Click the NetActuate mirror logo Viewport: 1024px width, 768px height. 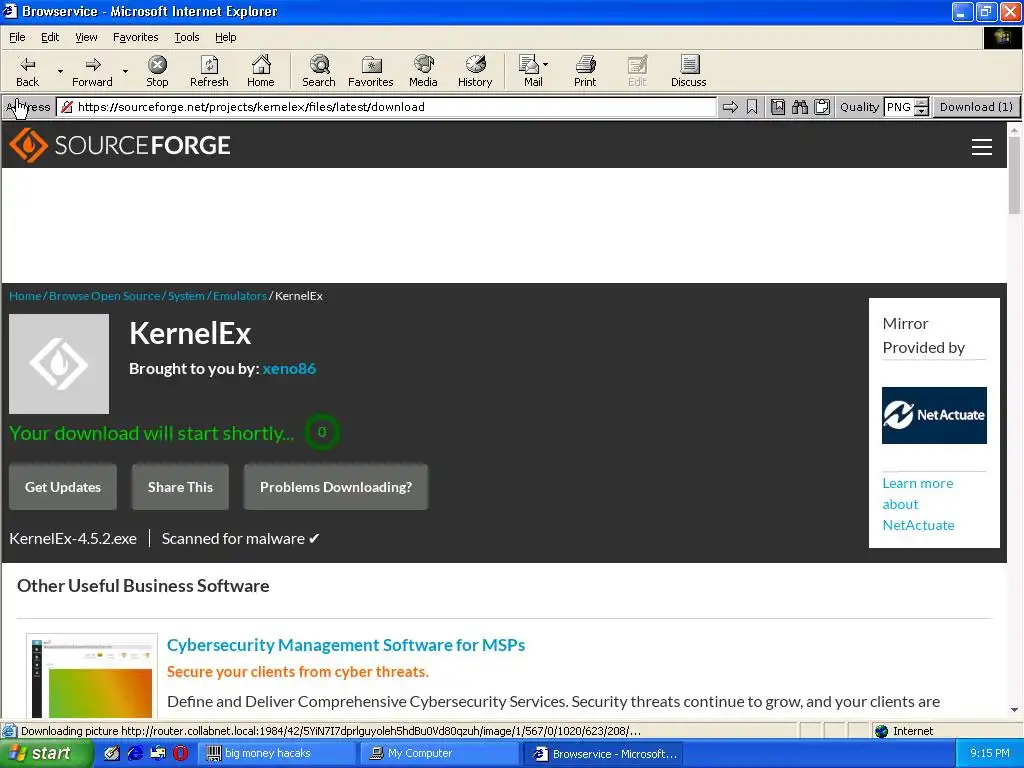[934, 415]
